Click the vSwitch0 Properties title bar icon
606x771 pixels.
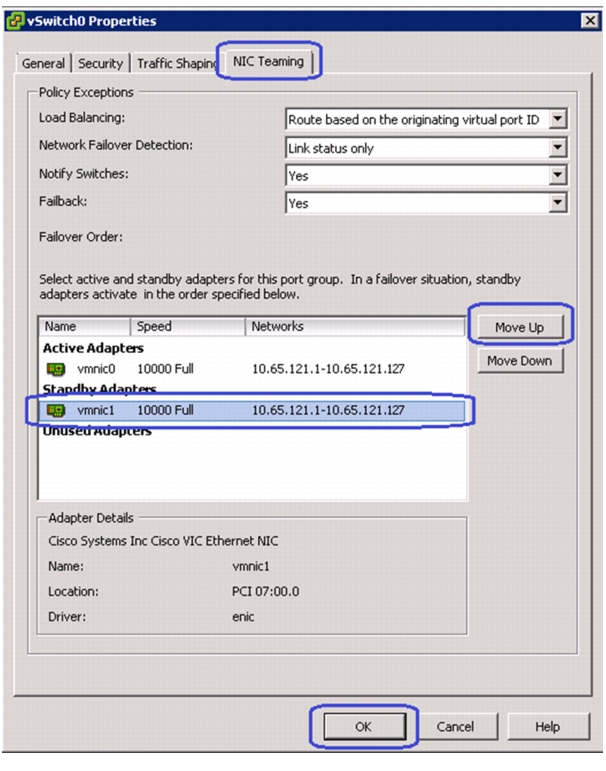click(x=15, y=21)
